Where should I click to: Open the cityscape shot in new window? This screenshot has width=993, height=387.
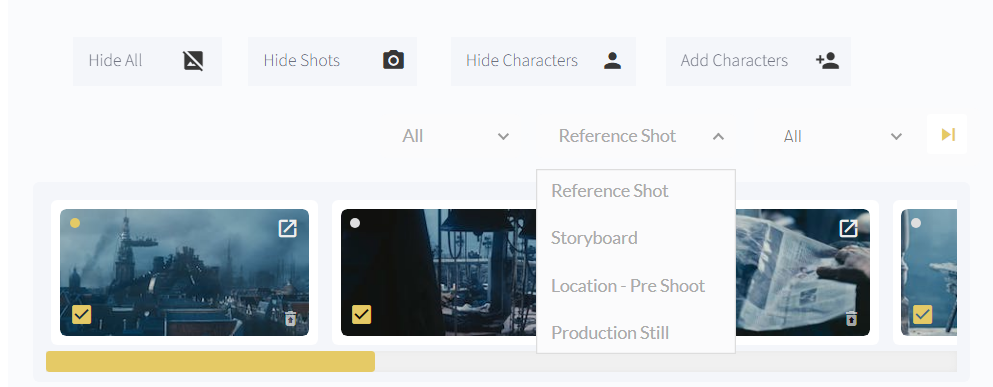coord(288,228)
